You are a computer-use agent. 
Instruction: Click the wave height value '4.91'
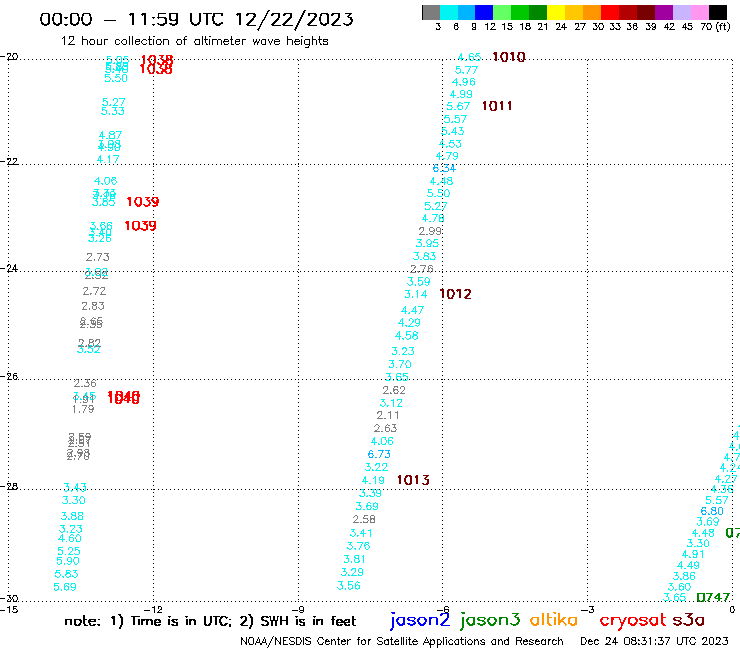tap(693, 555)
